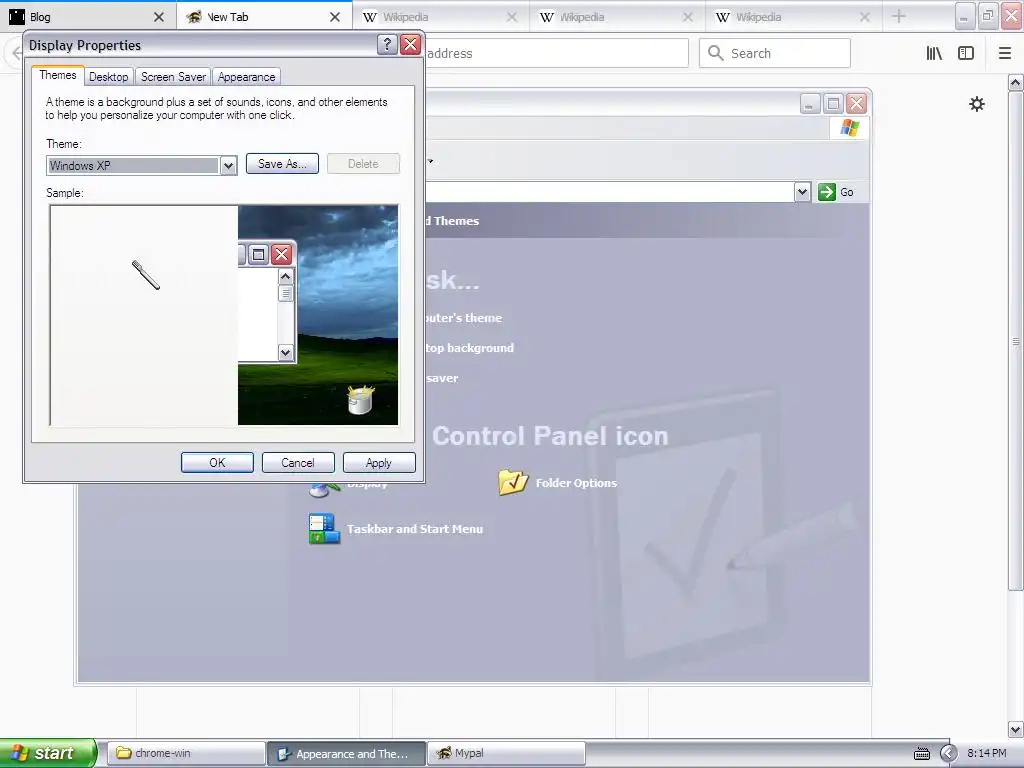Open the Screen Saver tab
Screen dimensions: 1024x768
pyautogui.click(x=173, y=76)
